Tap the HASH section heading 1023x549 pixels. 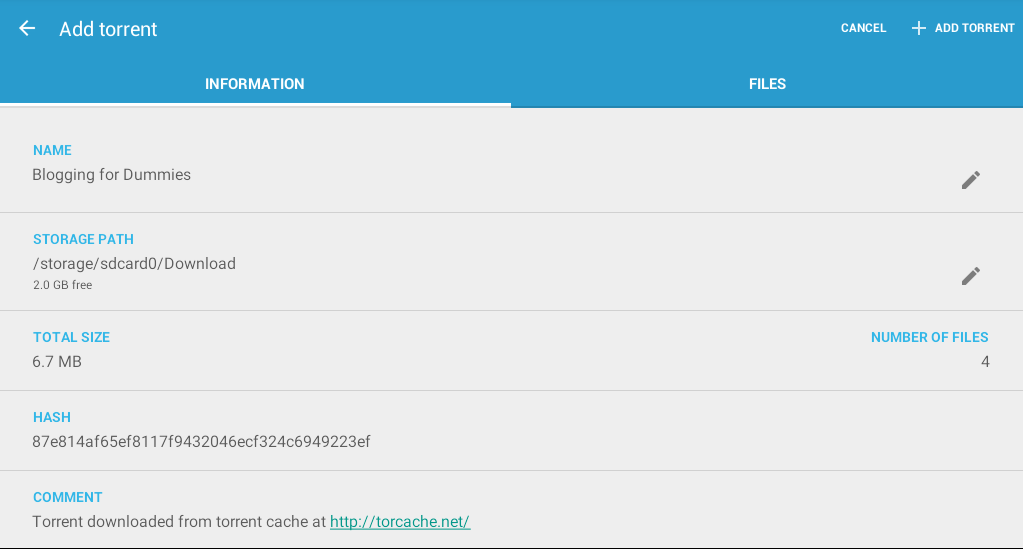52,418
